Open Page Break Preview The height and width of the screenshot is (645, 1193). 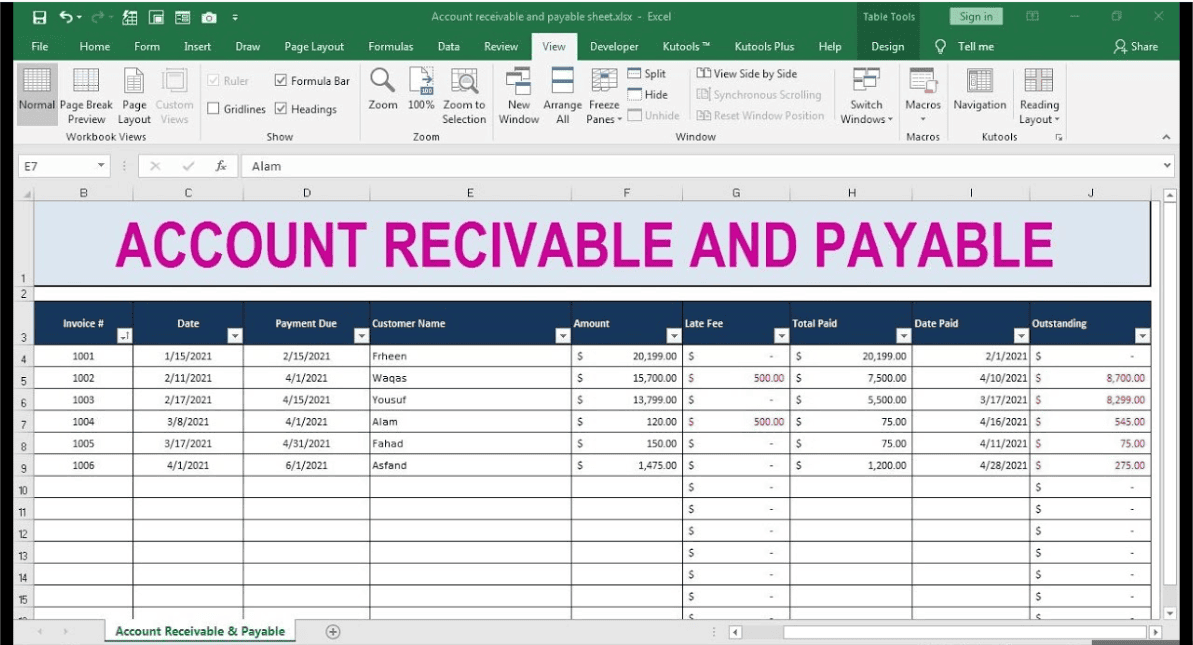[x=86, y=96]
